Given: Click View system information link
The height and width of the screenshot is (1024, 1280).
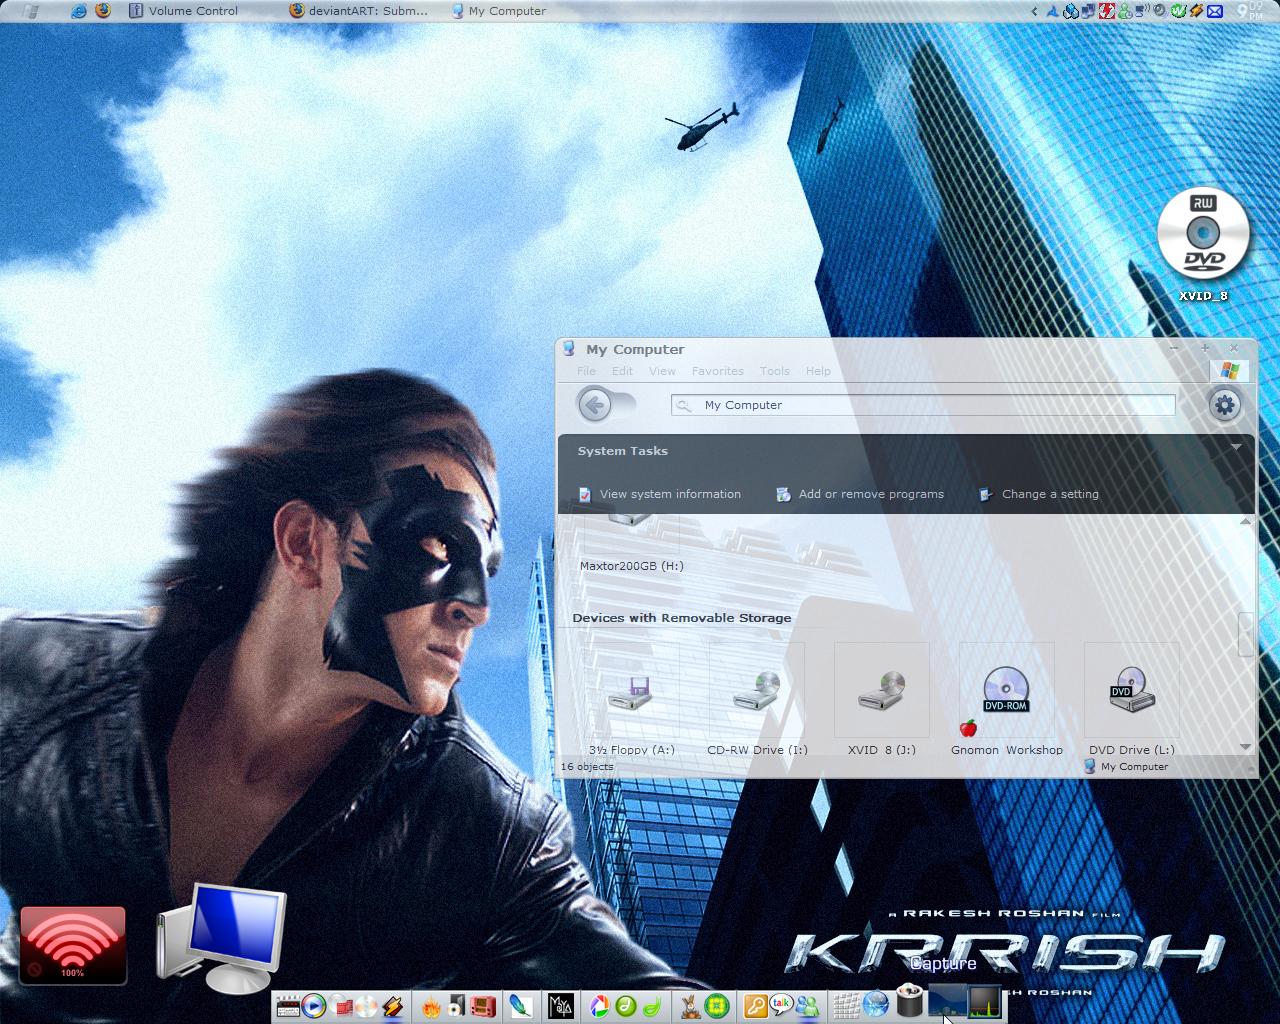Looking at the screenshot, I should pos(669,494).
